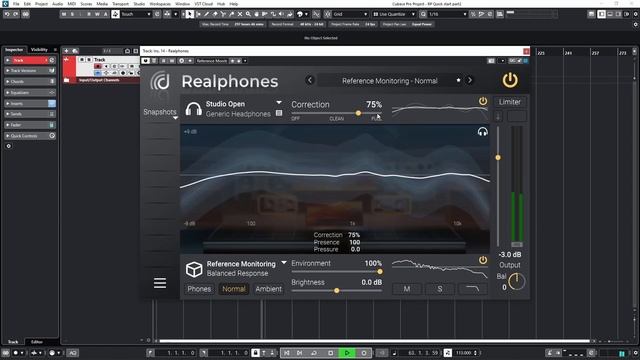Click the Studio Open headphones icon

(193, 109)
